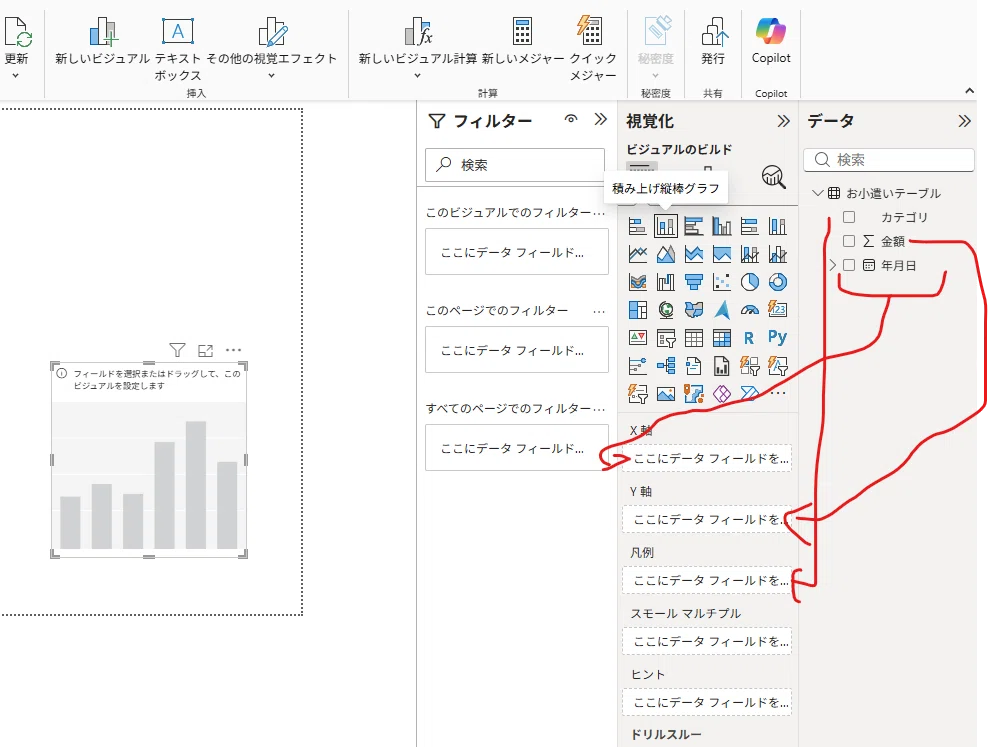The image size is (988, 747).
Task: Click the visual's focus mode icon
Action: (x=205, y=350)
